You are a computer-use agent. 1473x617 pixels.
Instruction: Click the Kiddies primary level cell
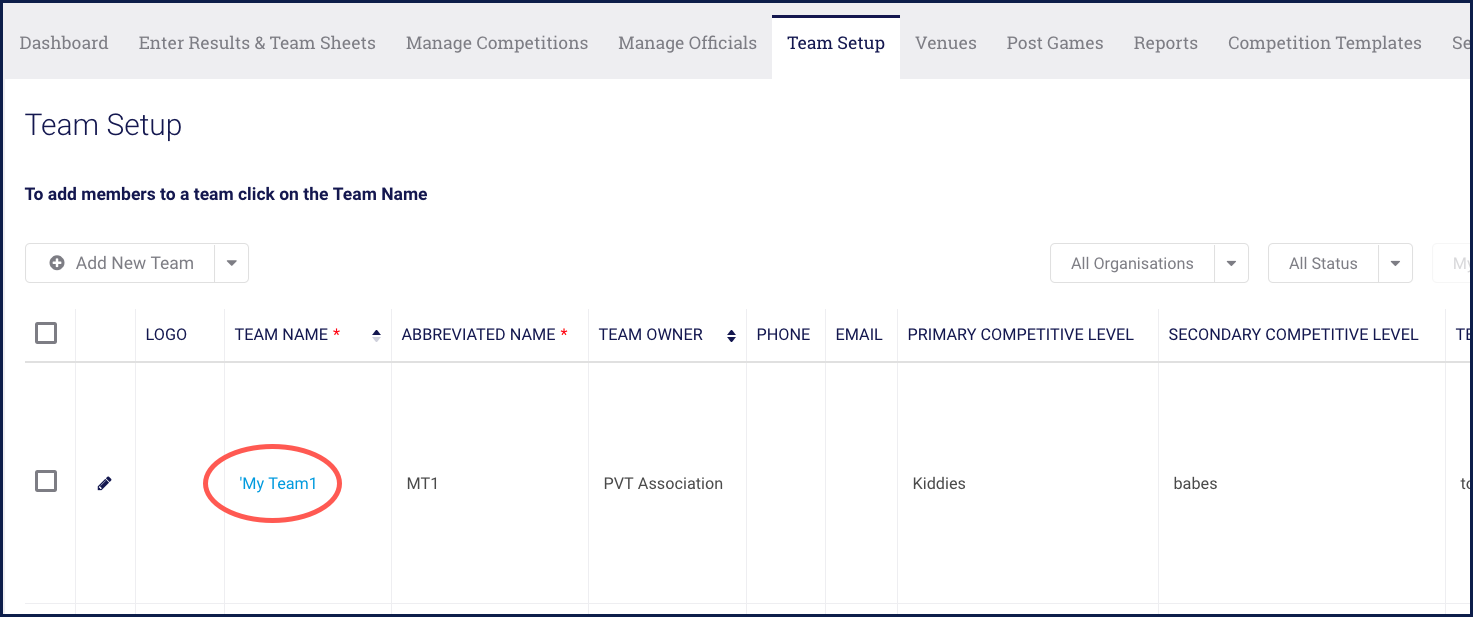point(939,483)
